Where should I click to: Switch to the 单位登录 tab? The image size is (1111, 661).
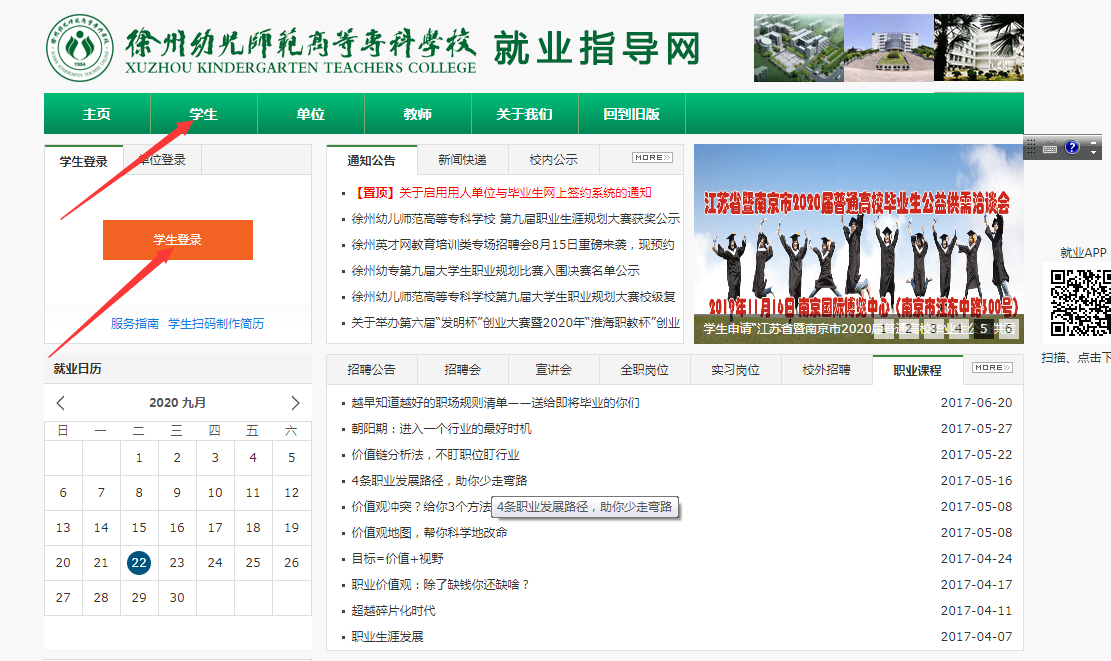pos(162,160)
